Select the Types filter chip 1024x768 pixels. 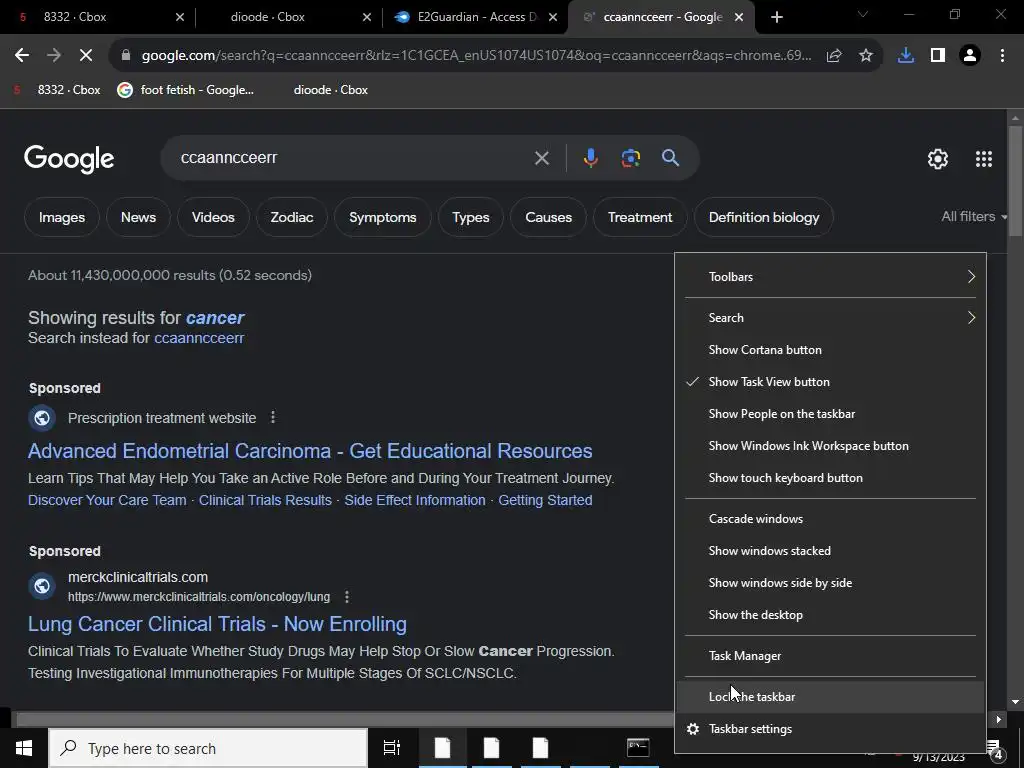coord(471,217)
